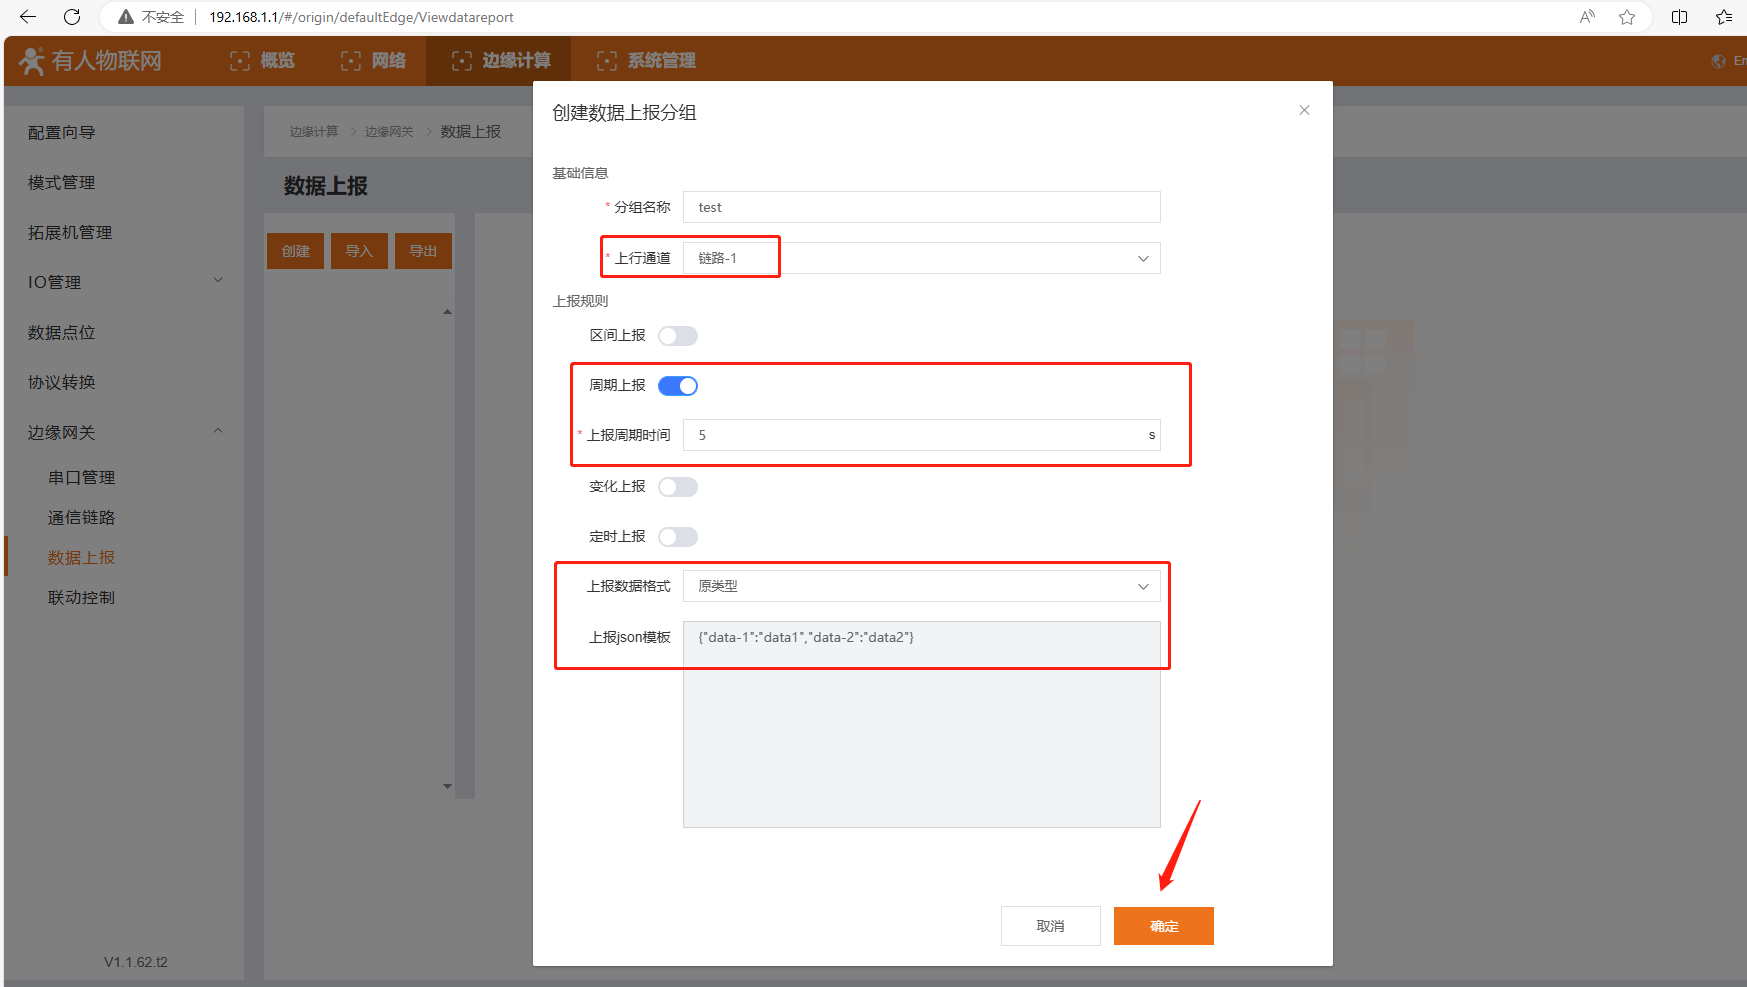Image resolution: width=1747 pixels, height=987 pixels.
Task: Enable the 区间上报 toggle
Action: [x=677, y=336]
